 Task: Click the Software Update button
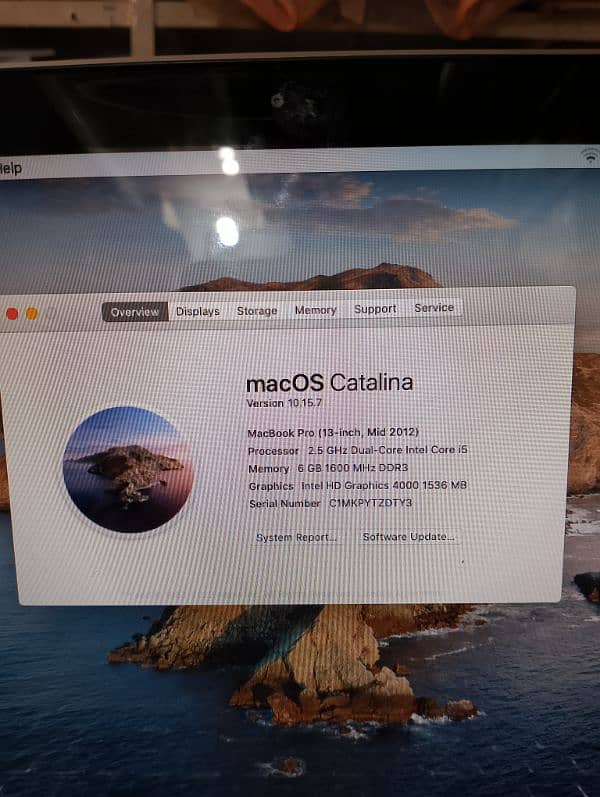click(408, 537)
